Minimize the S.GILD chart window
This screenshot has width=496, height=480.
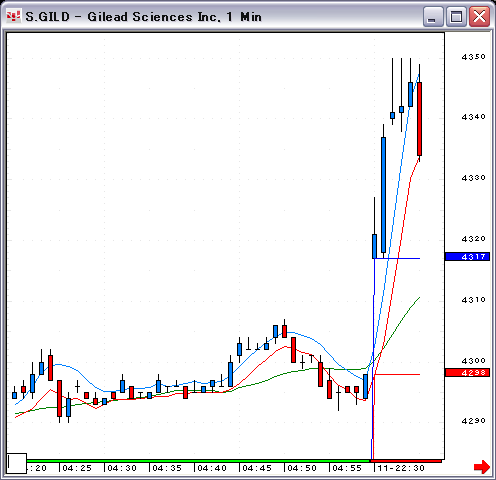click(x=433, y=17)
